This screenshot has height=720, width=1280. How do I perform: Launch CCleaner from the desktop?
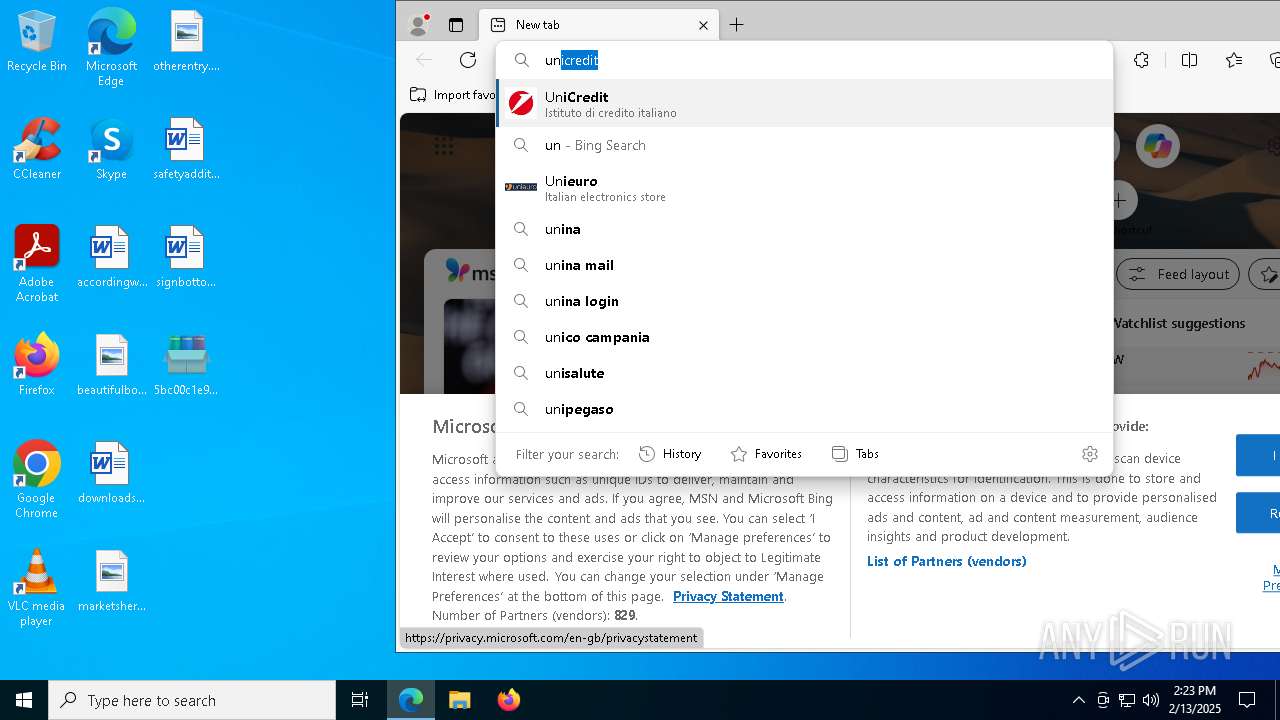click(37, 150)
